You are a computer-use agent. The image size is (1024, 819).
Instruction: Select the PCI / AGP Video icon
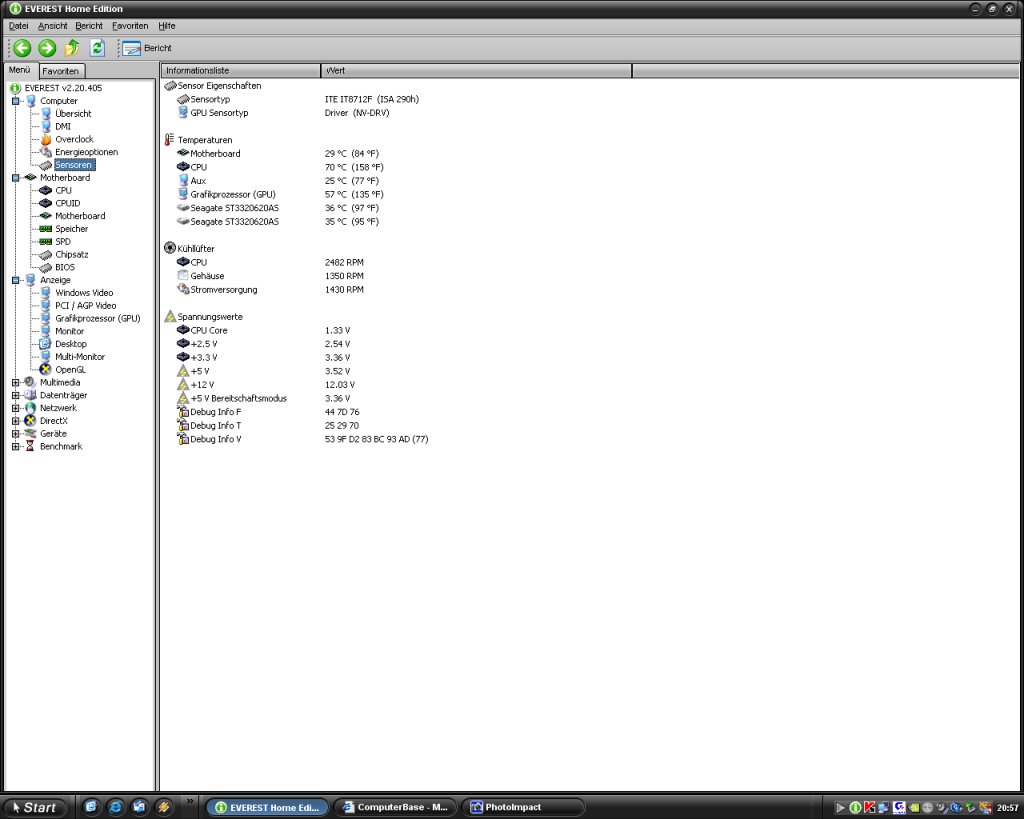tap(46, 306)
